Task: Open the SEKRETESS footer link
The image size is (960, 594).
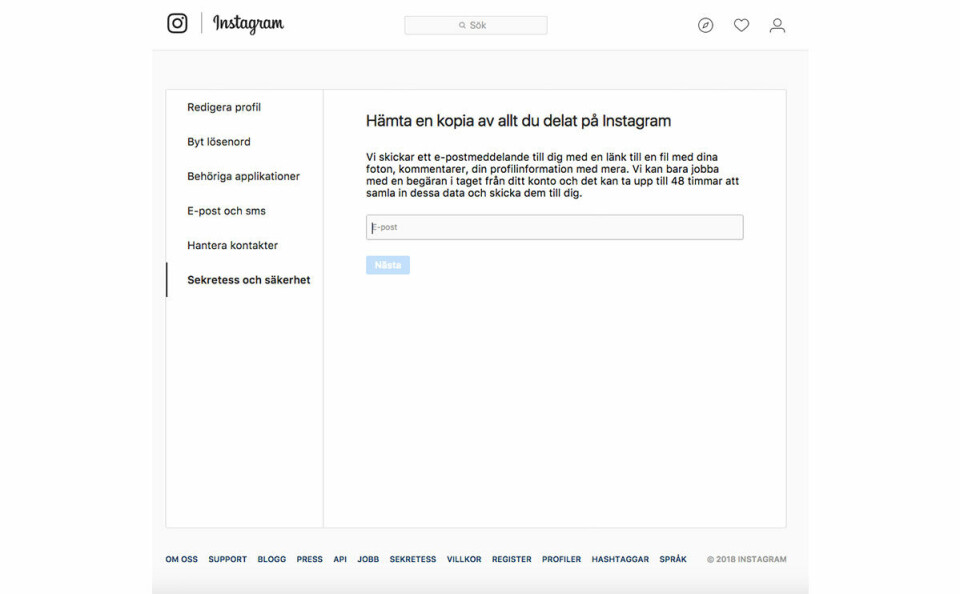Action: click(x=413, y=559)
